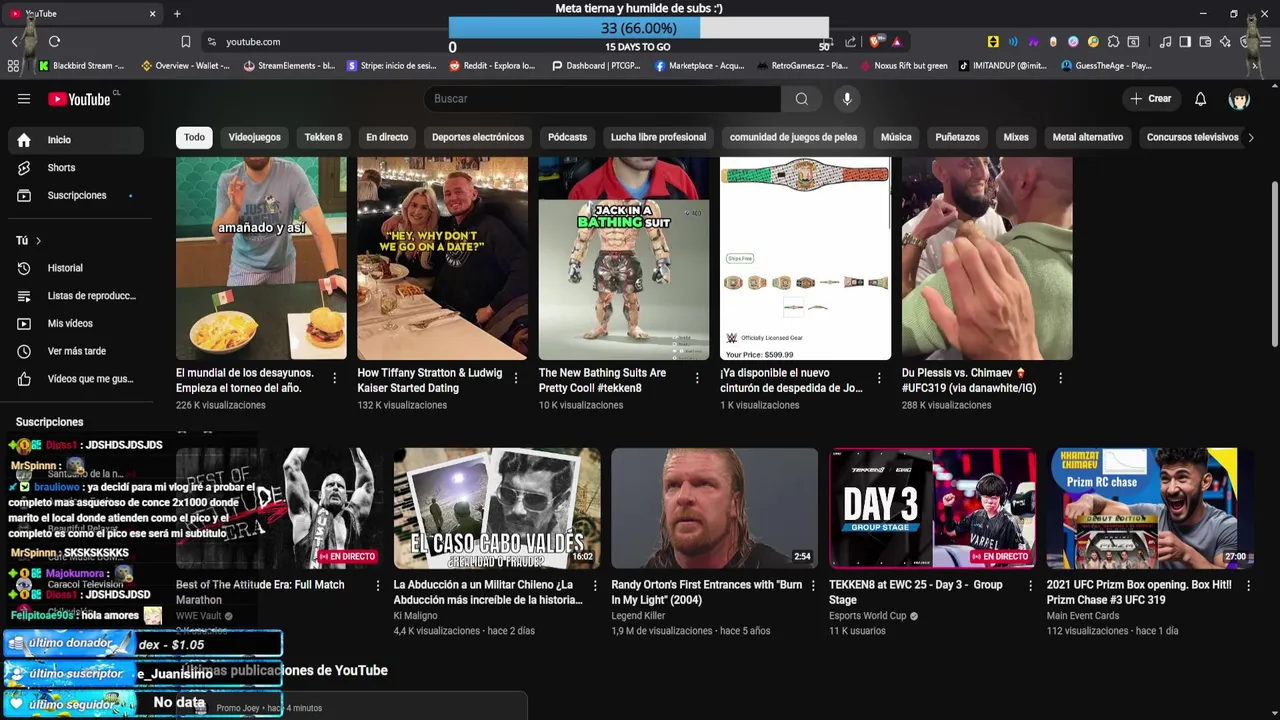This screenshot has height=720, width=1280.
Task: Open the Brave Wallet icon
Action: [1205, 42]
